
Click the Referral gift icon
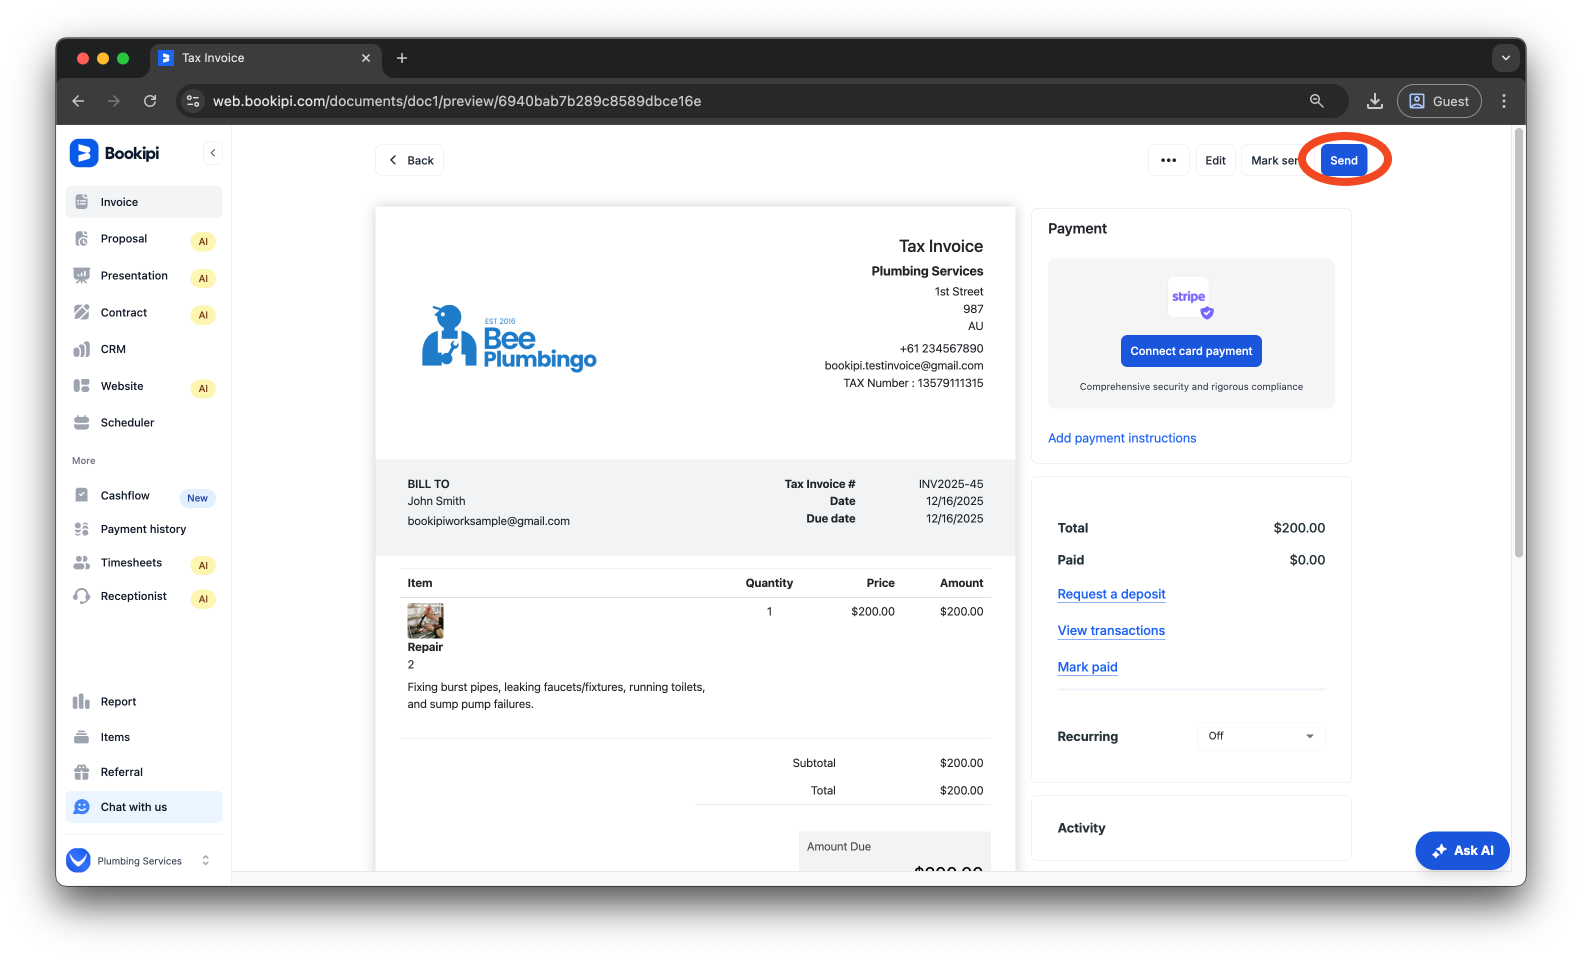[x=82, y=772]
